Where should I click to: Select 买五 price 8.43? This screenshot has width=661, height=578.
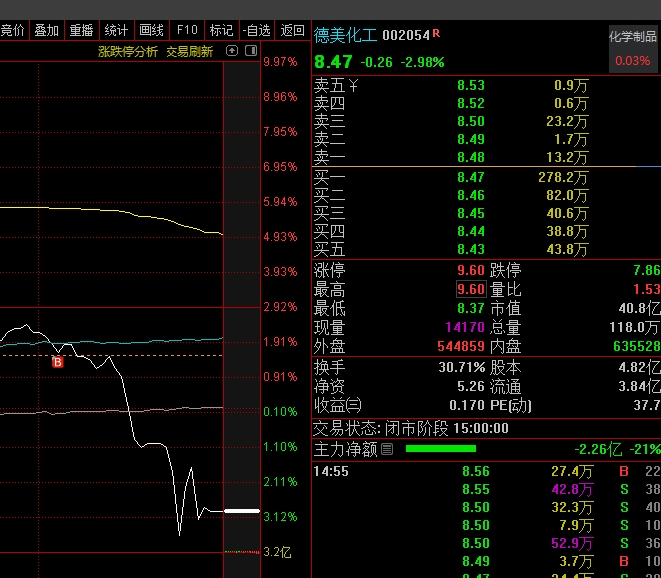[x=471, y=250]
